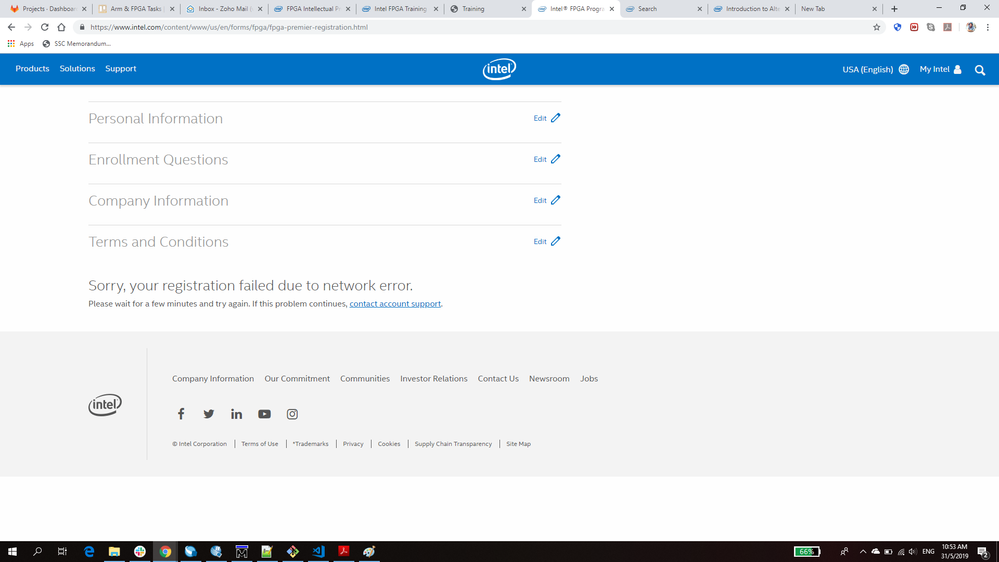The image size is (999, 562).
Task: Open the Chrome three-dot menu
Action: [x=988, y=27]
